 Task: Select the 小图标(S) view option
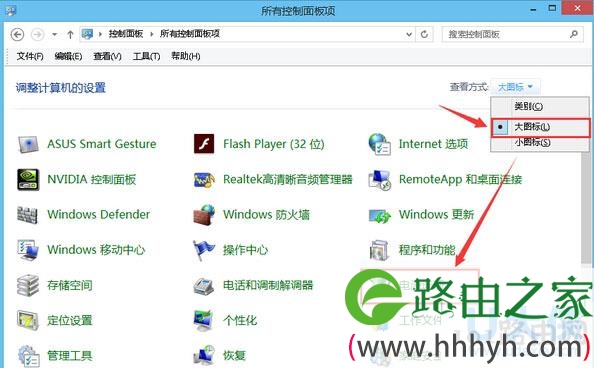pyautogui.click(x=540, y=143)
